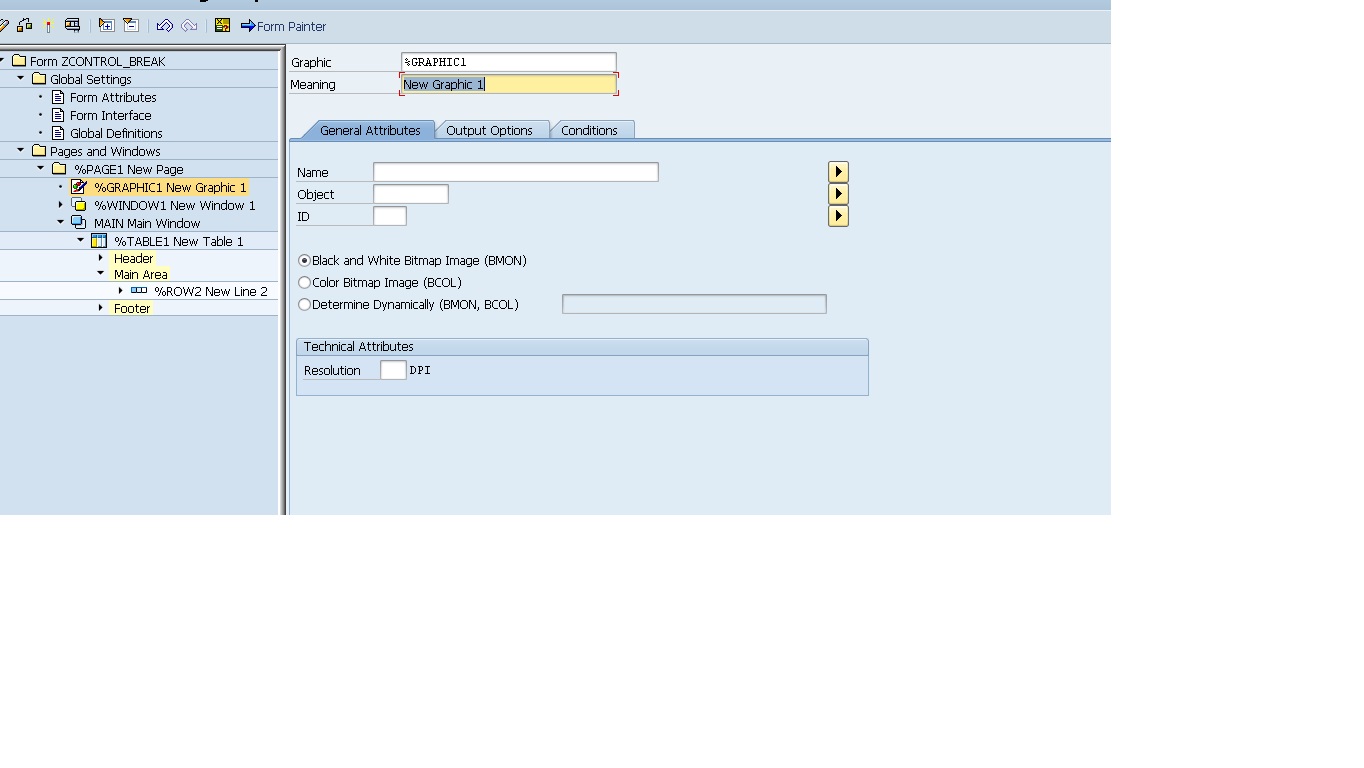Click the magic wand toolbar icon
Screen dimensions: 1364x768
point(48,26)
